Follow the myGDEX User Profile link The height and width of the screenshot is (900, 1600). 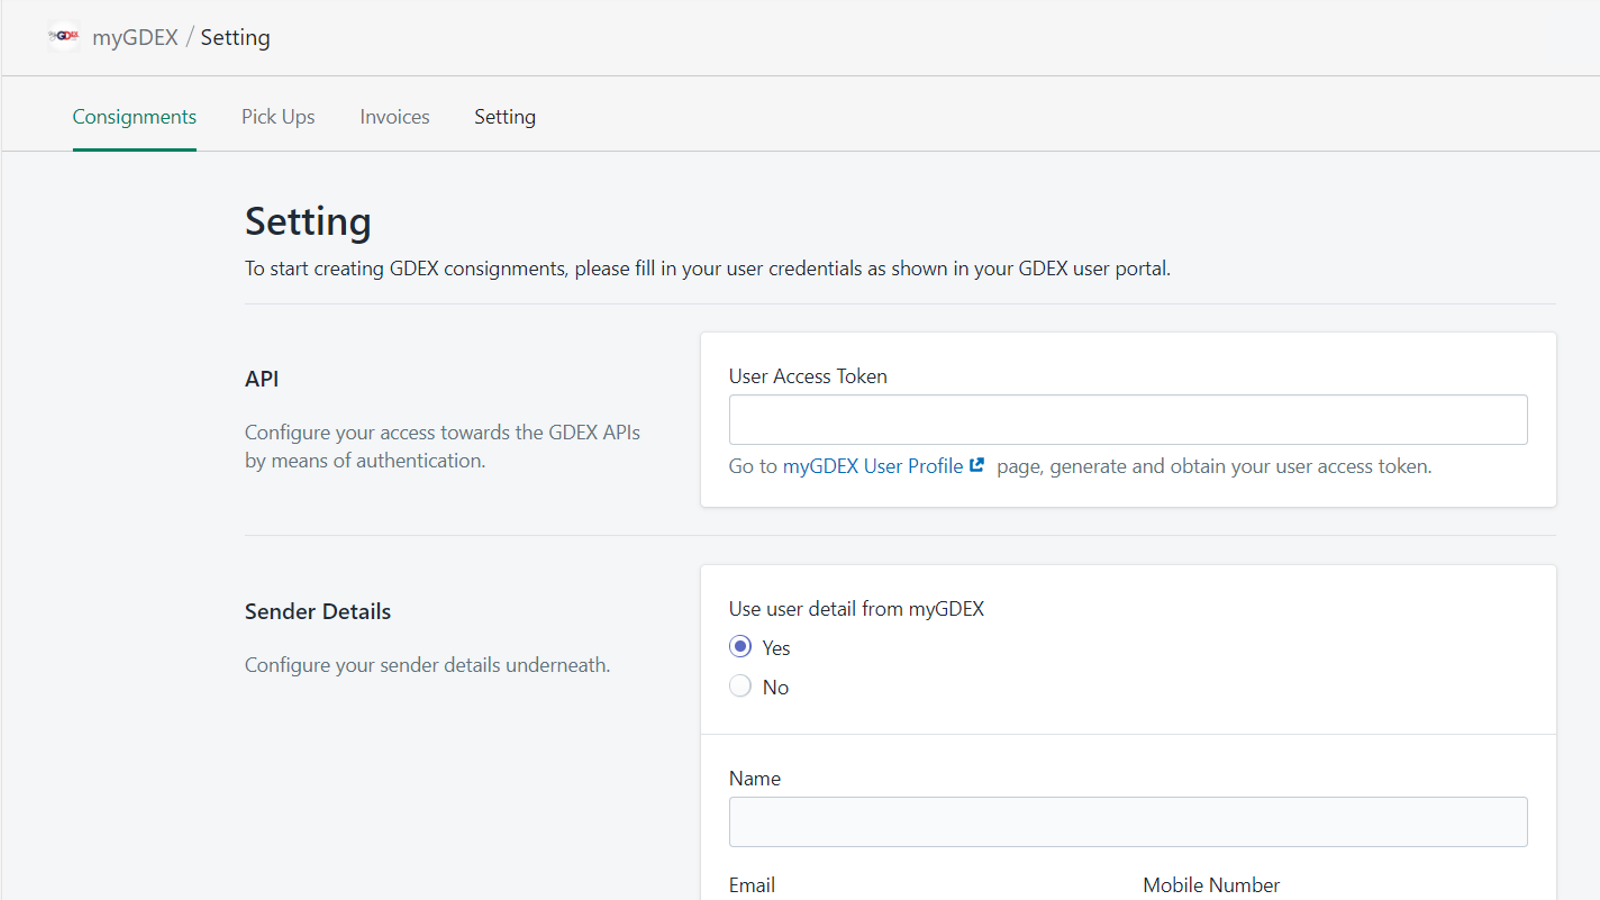click(872, 466)
